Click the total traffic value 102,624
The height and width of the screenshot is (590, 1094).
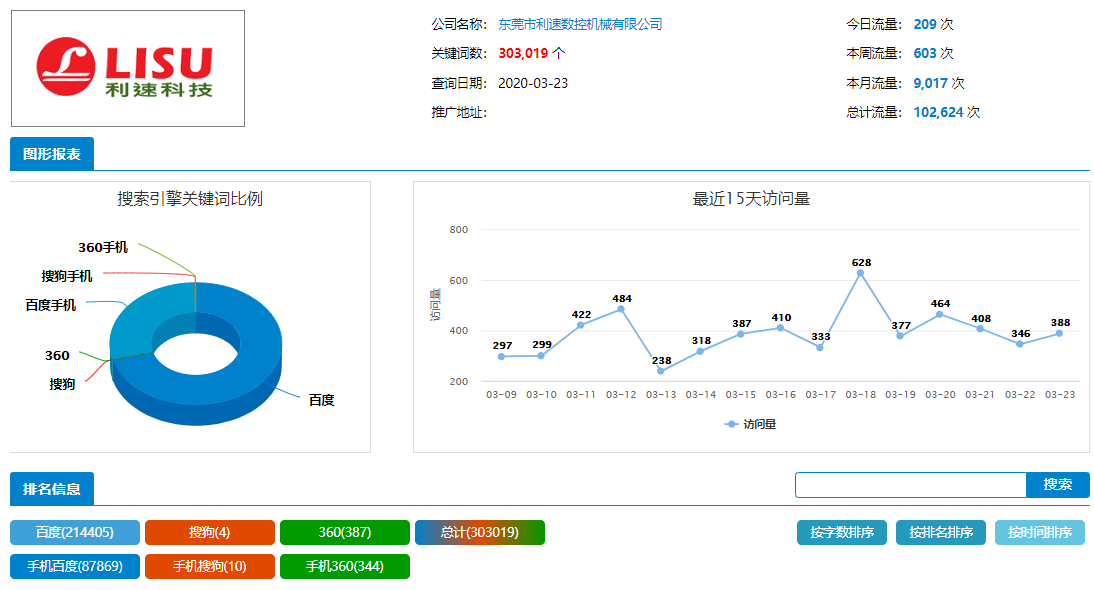pos(938,112)
